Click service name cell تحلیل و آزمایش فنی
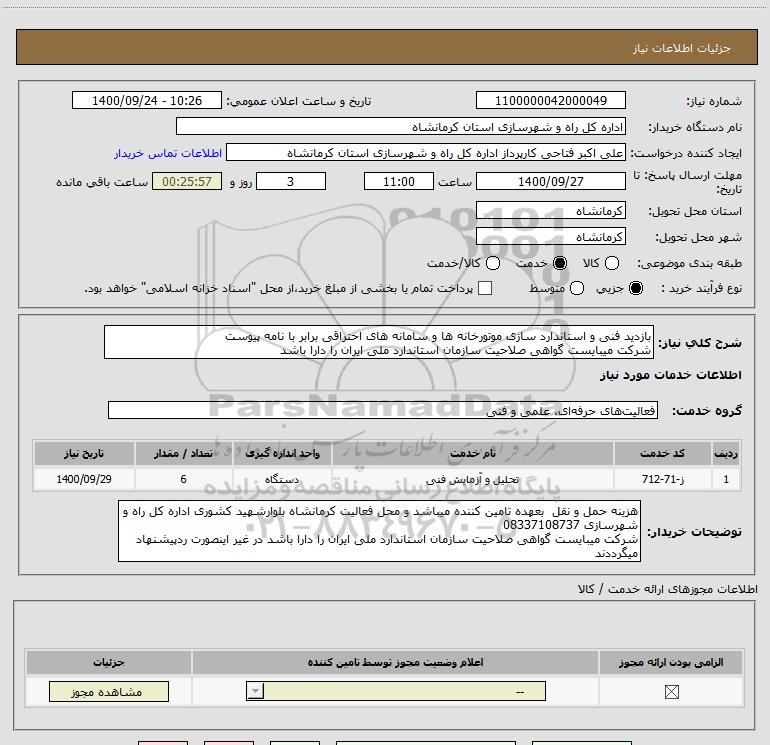 point(473,479)
